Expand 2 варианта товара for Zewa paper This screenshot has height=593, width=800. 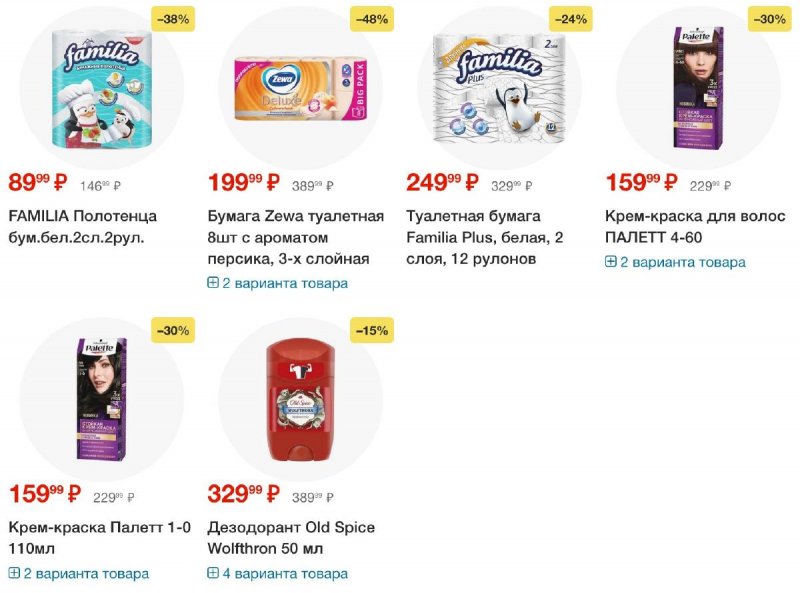[x=278, y=283]
